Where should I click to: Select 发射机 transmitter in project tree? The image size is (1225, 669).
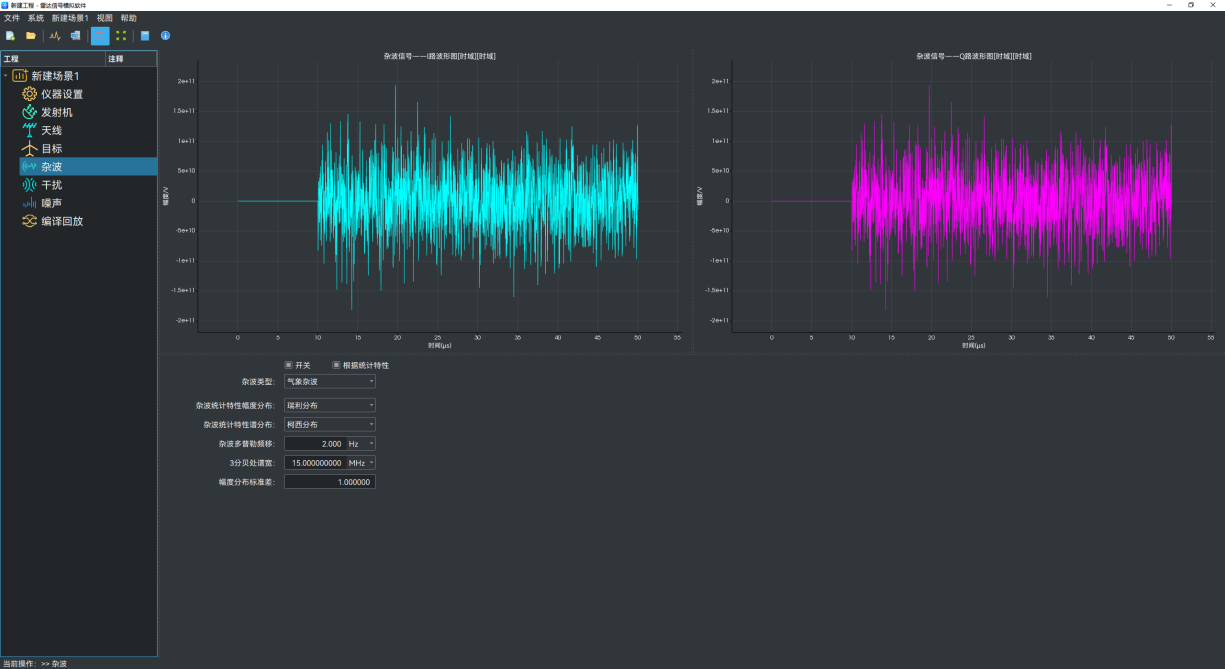tap(56, 112)
